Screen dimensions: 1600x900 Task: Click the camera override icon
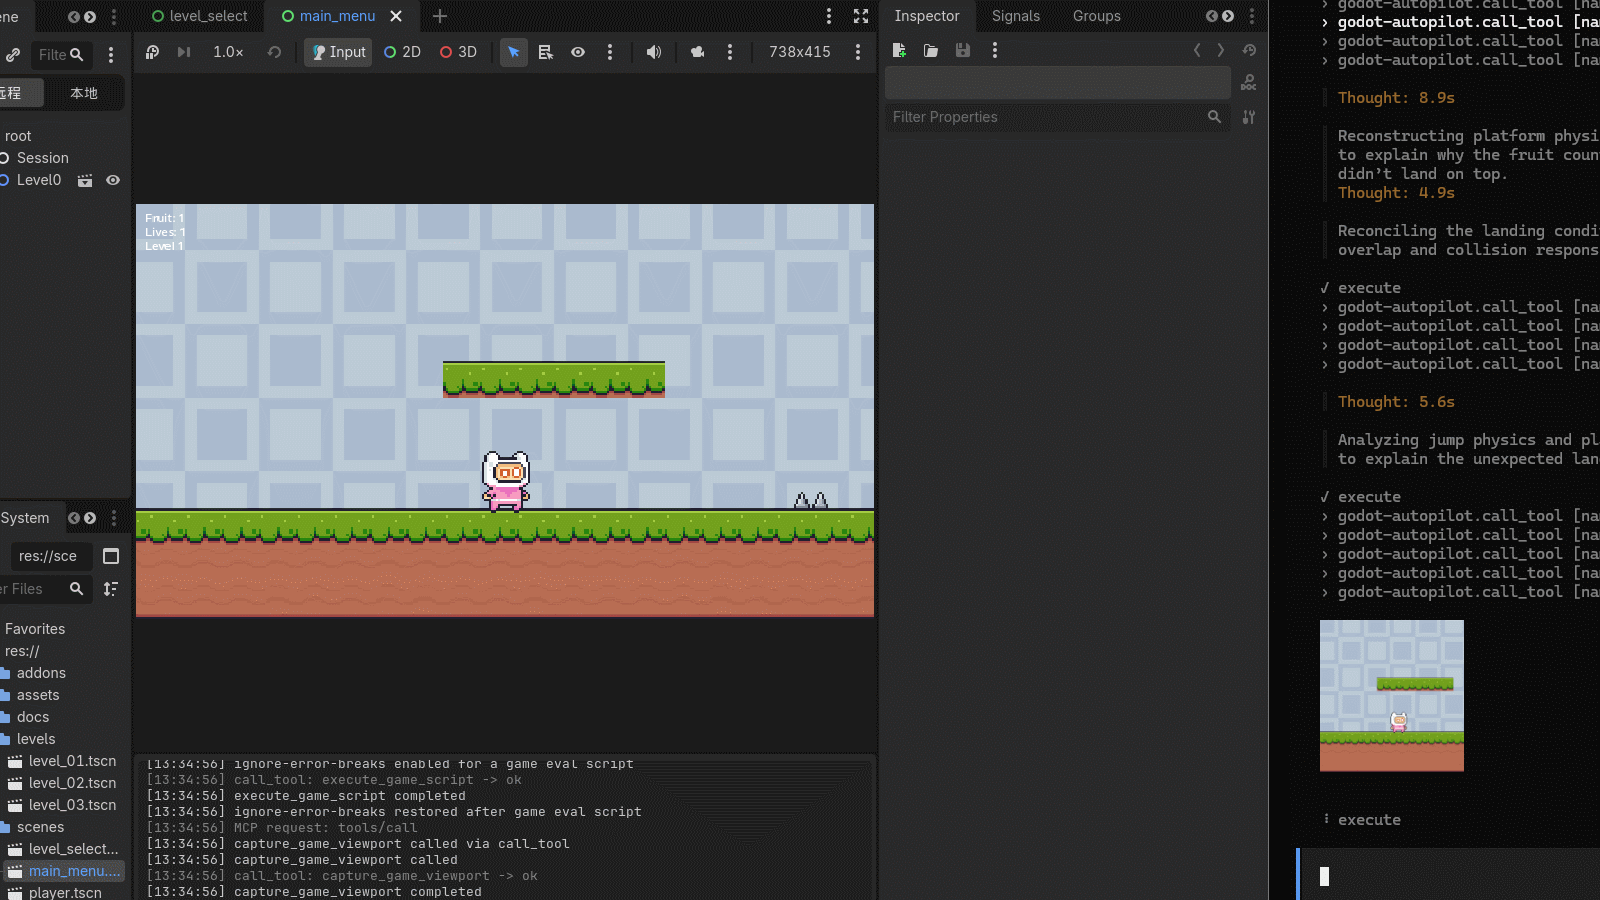click(x=697, y=52)
